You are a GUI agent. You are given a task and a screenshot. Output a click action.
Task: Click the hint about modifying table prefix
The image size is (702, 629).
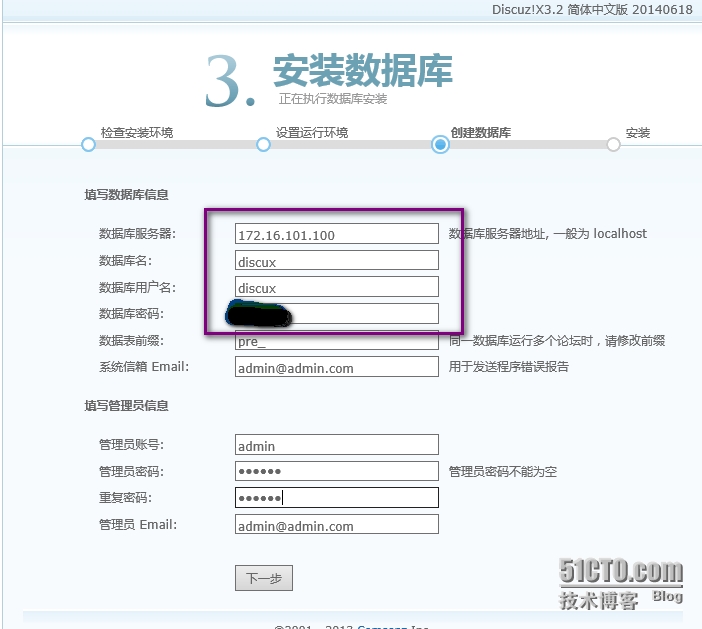(x=557, y=341)
